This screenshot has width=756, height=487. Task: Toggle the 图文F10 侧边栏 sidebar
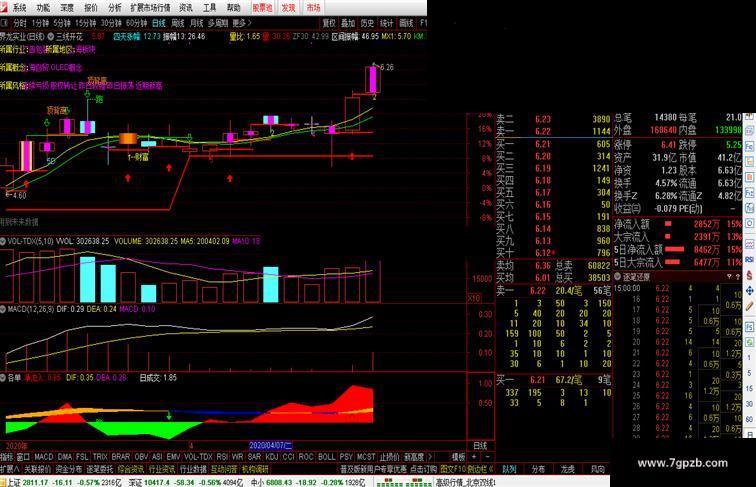click(467, 469)
